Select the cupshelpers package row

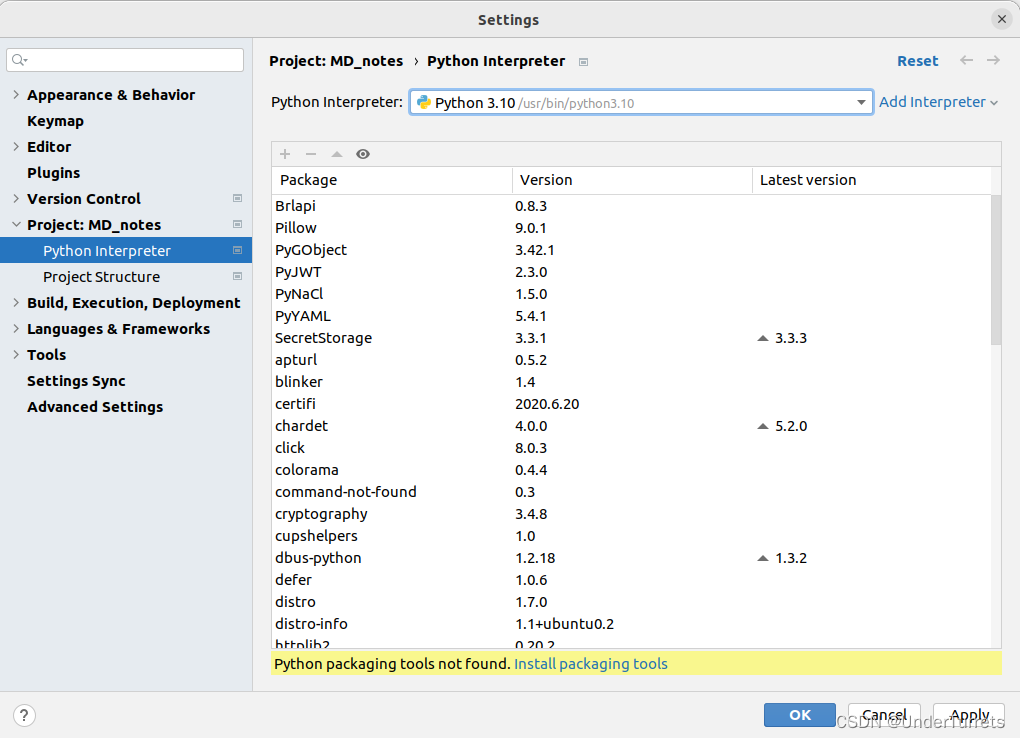point(632,536)
